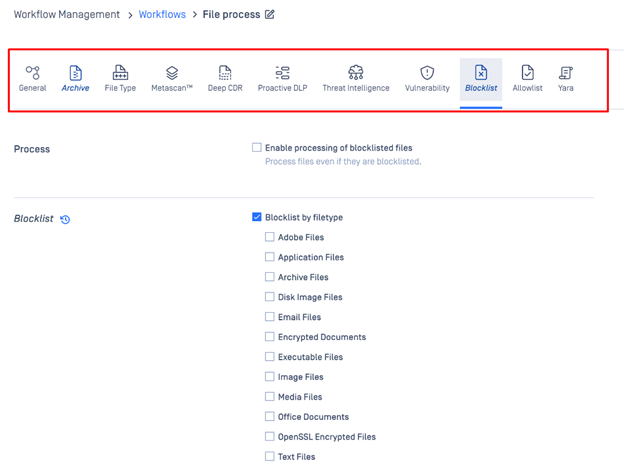Reset Blocklist settings with the restore icon
The image size is (624, 465).
(x=65, y=219)
